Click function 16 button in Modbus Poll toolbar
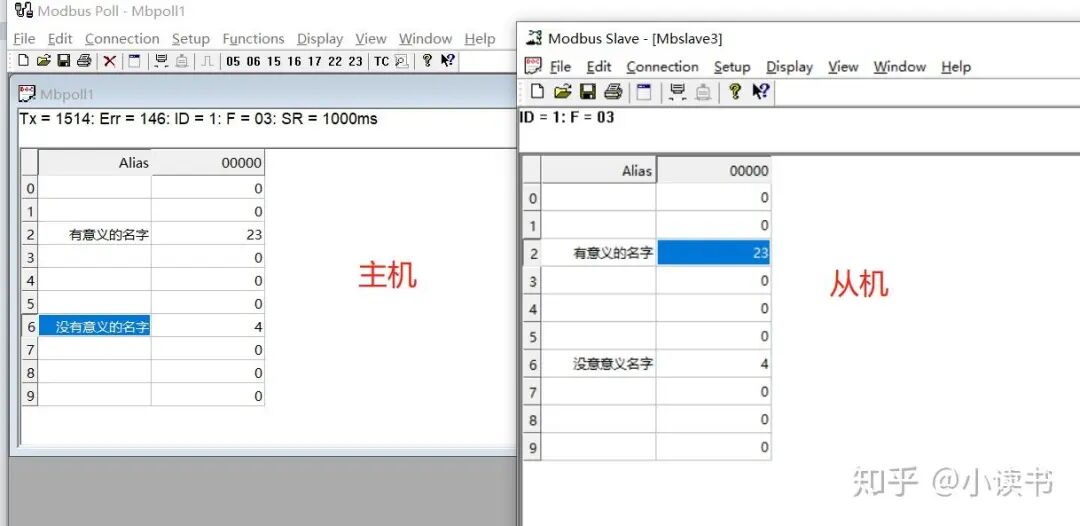Image resolution: width=1080 pixels, height=526 pixels. coord(294,61)
